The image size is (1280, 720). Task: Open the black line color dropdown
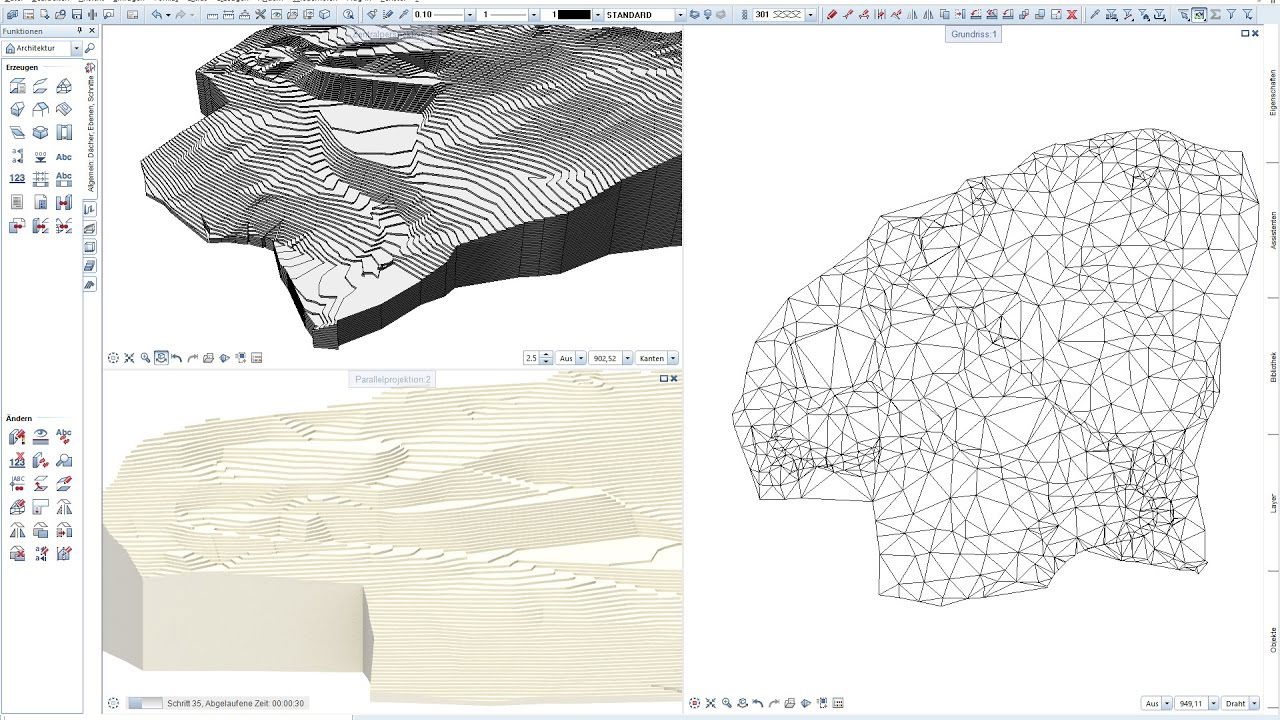(x=598, y=15)
